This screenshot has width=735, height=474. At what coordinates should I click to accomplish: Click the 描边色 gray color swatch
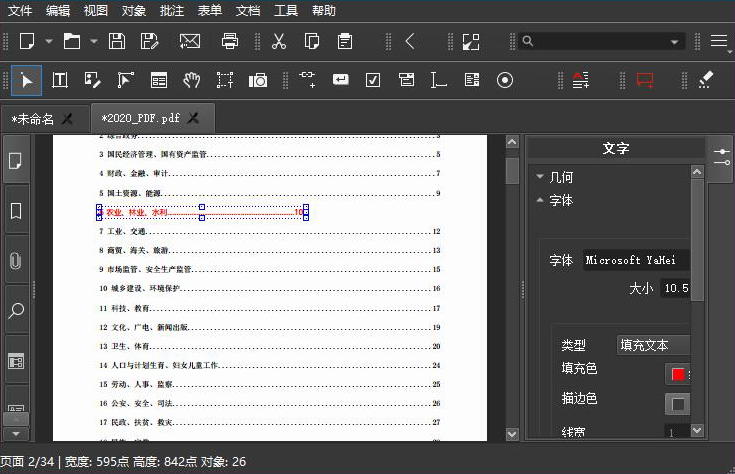[x=678, y=404]
